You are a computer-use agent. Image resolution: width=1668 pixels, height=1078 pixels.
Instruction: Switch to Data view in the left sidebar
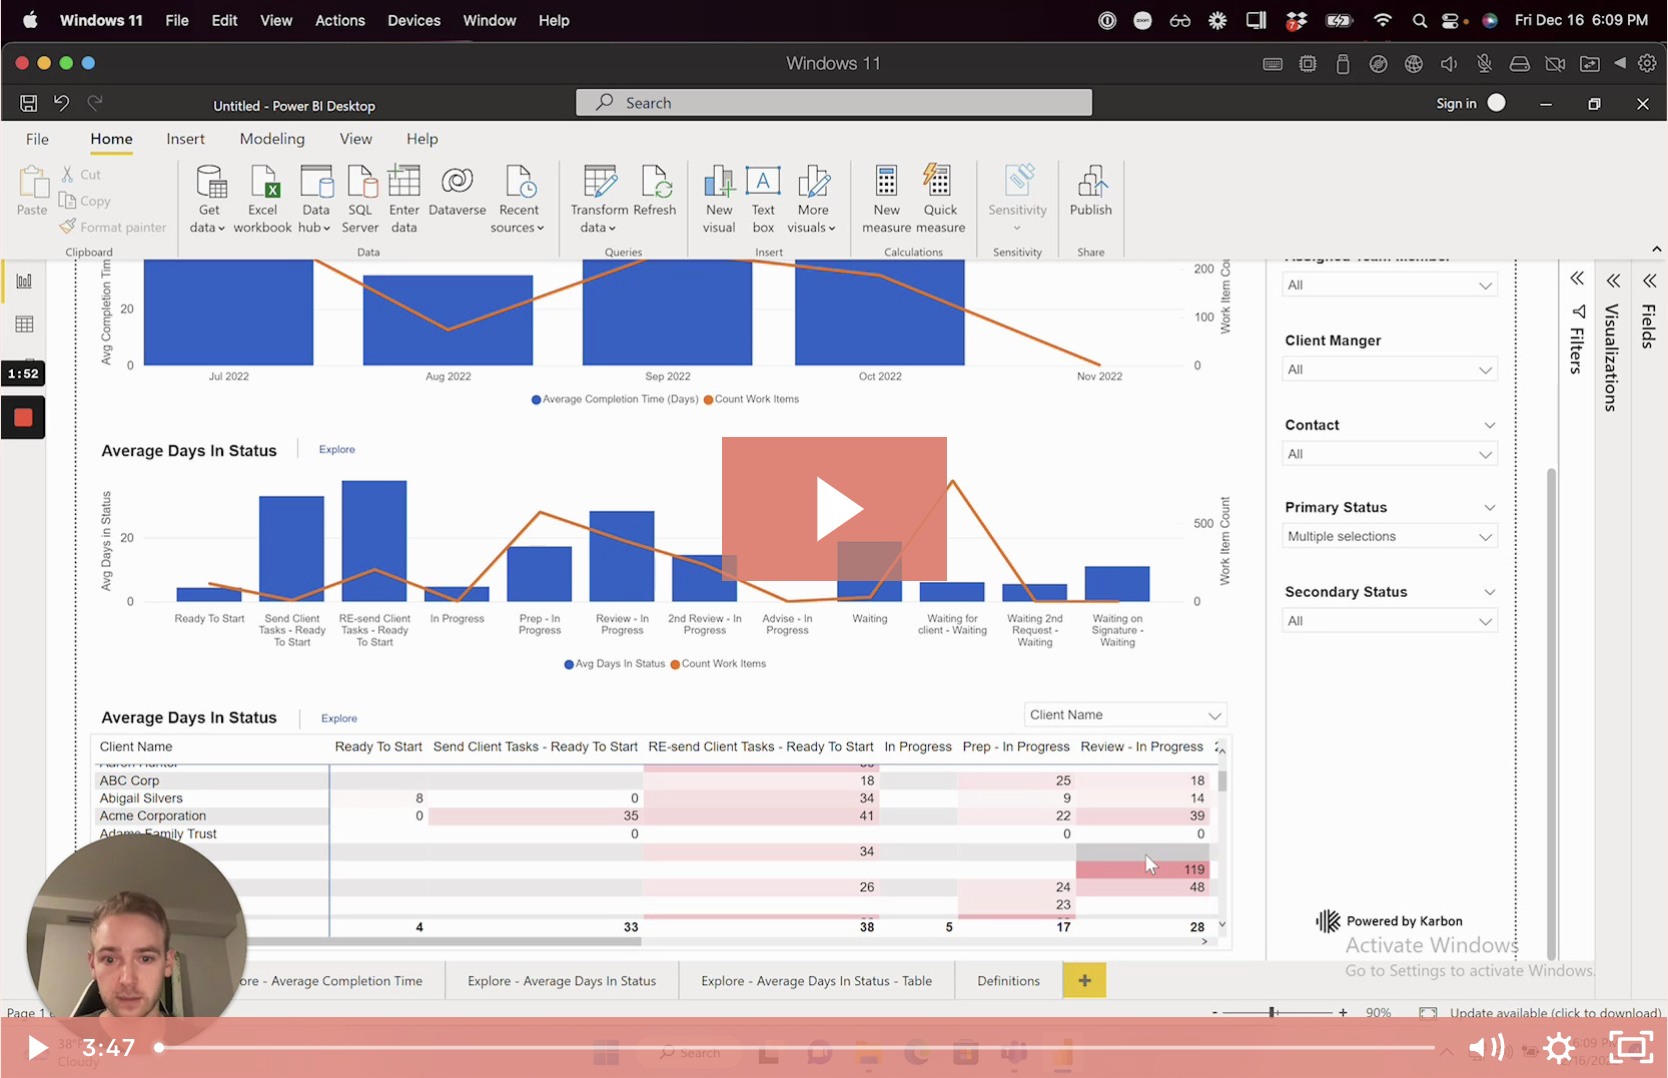23,323
